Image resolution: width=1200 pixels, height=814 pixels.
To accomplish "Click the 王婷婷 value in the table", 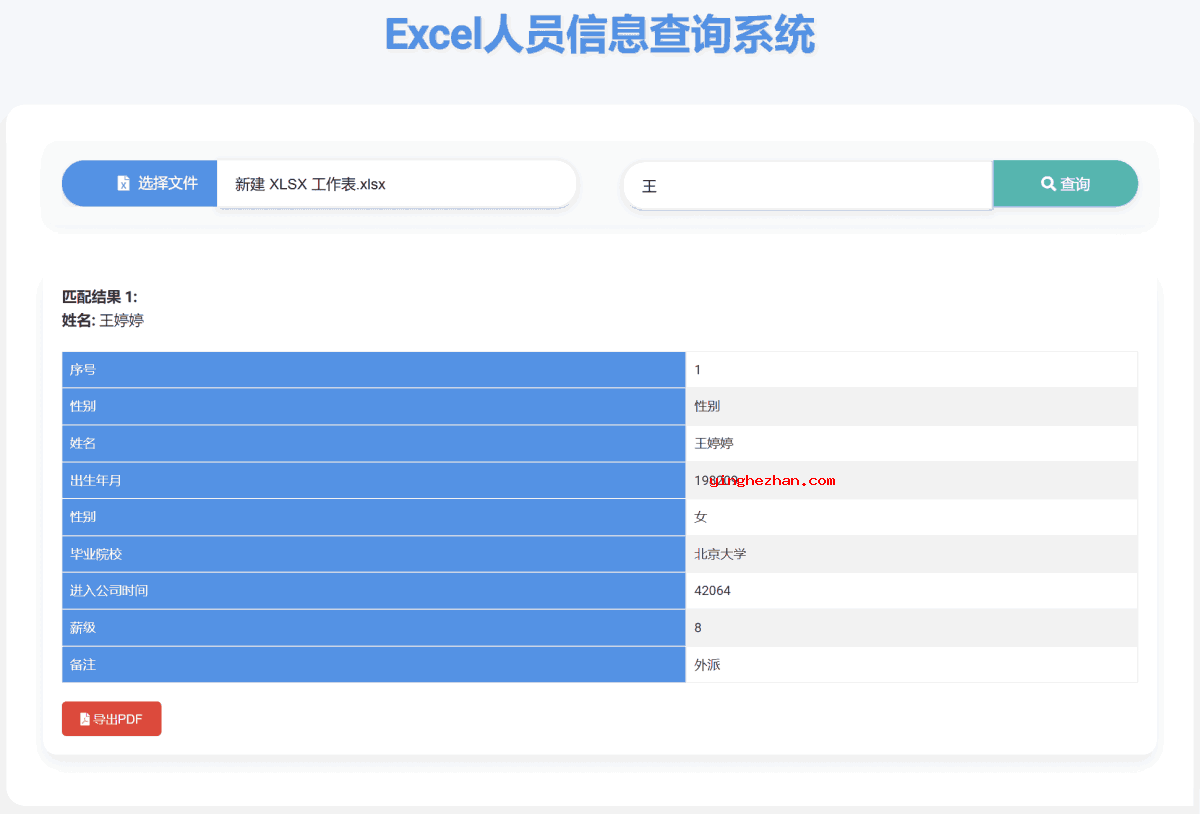I will 714,443.
